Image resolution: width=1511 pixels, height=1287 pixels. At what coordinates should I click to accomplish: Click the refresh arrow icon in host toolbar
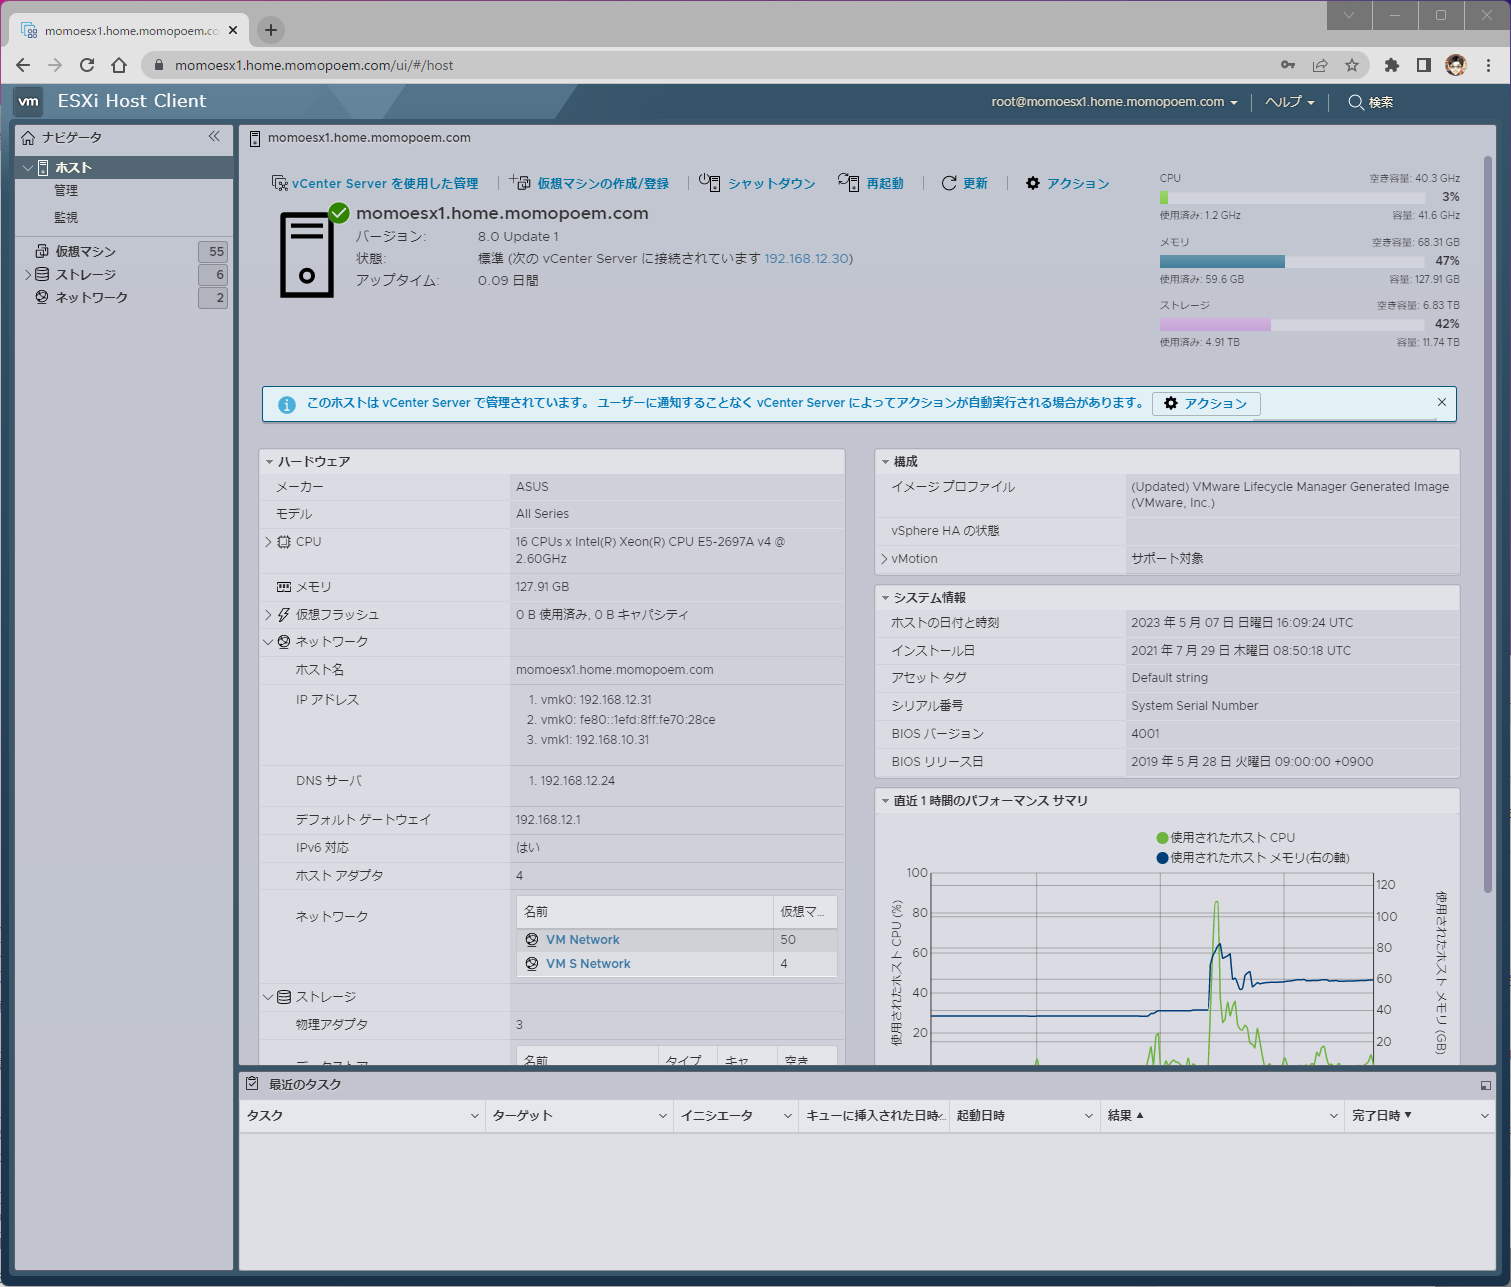pos(949,183)
